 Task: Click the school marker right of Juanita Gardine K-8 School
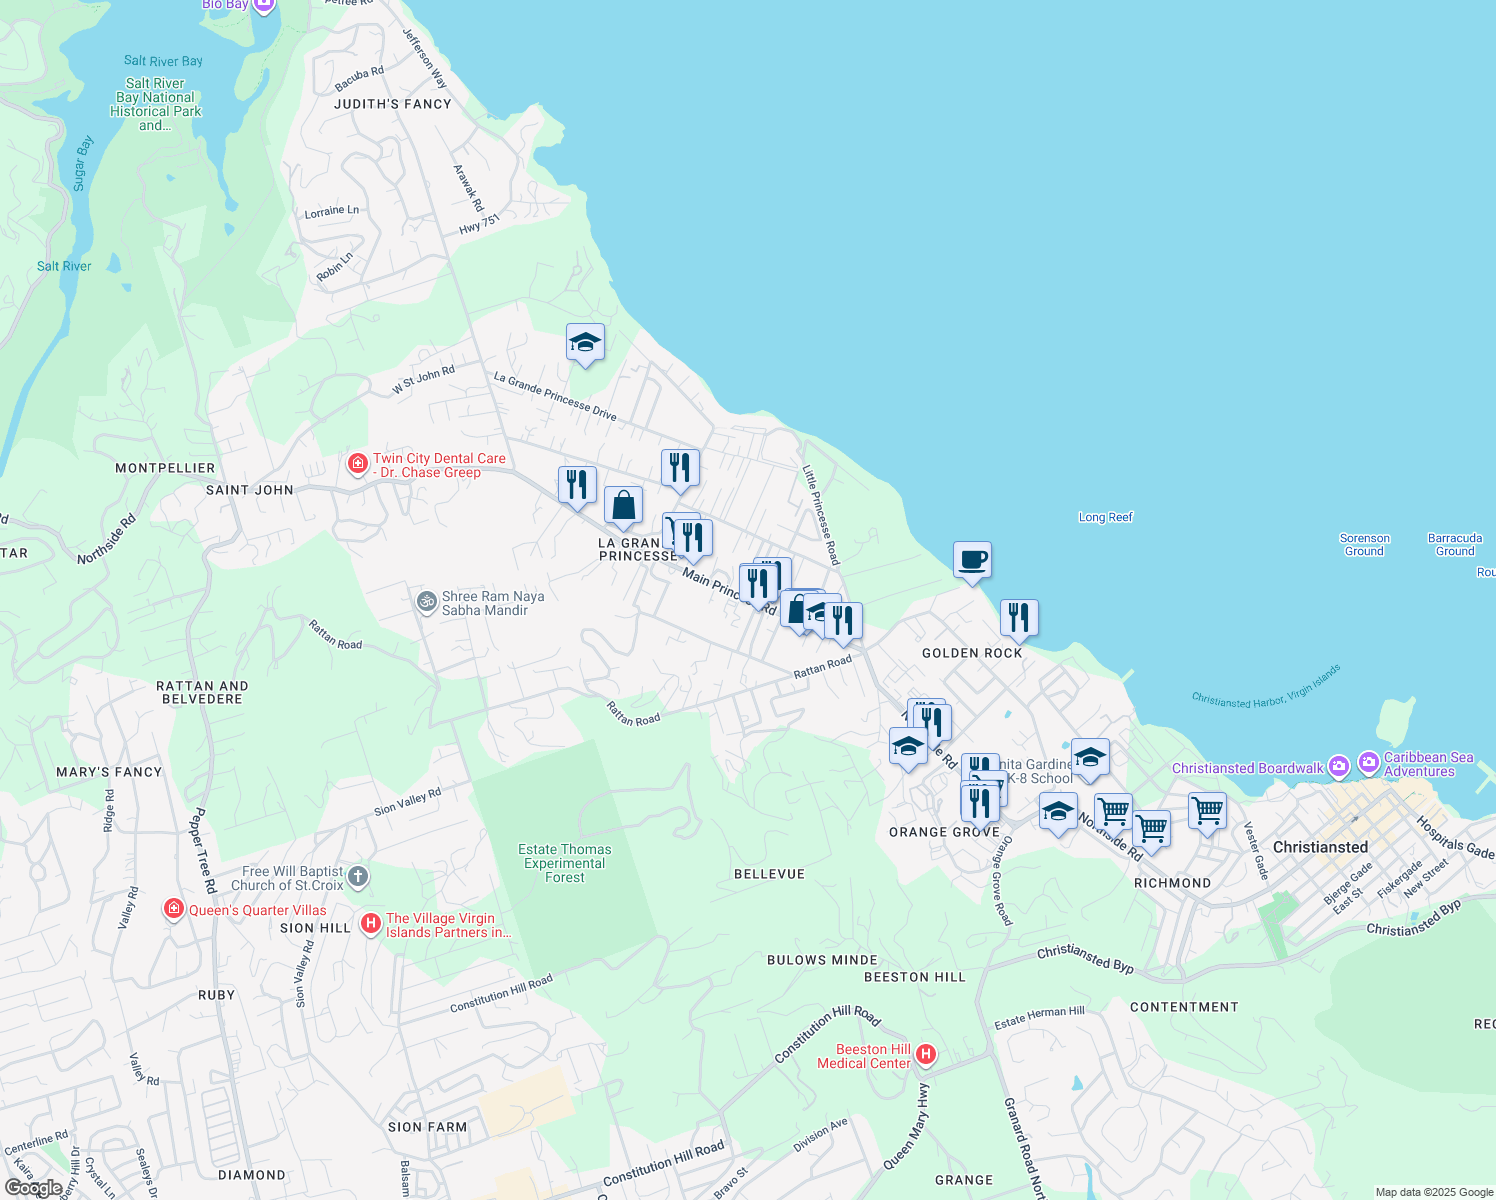(1090, 759)
